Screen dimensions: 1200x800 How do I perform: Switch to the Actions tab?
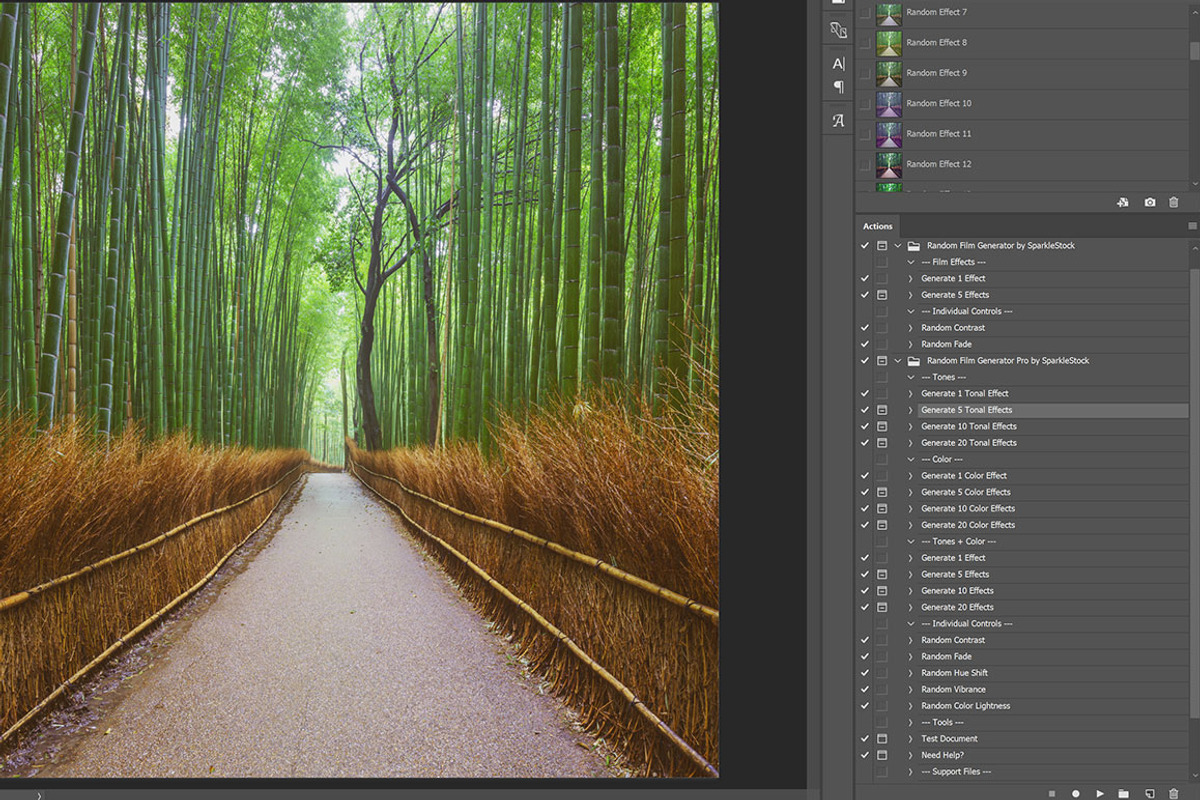point(878,226)
